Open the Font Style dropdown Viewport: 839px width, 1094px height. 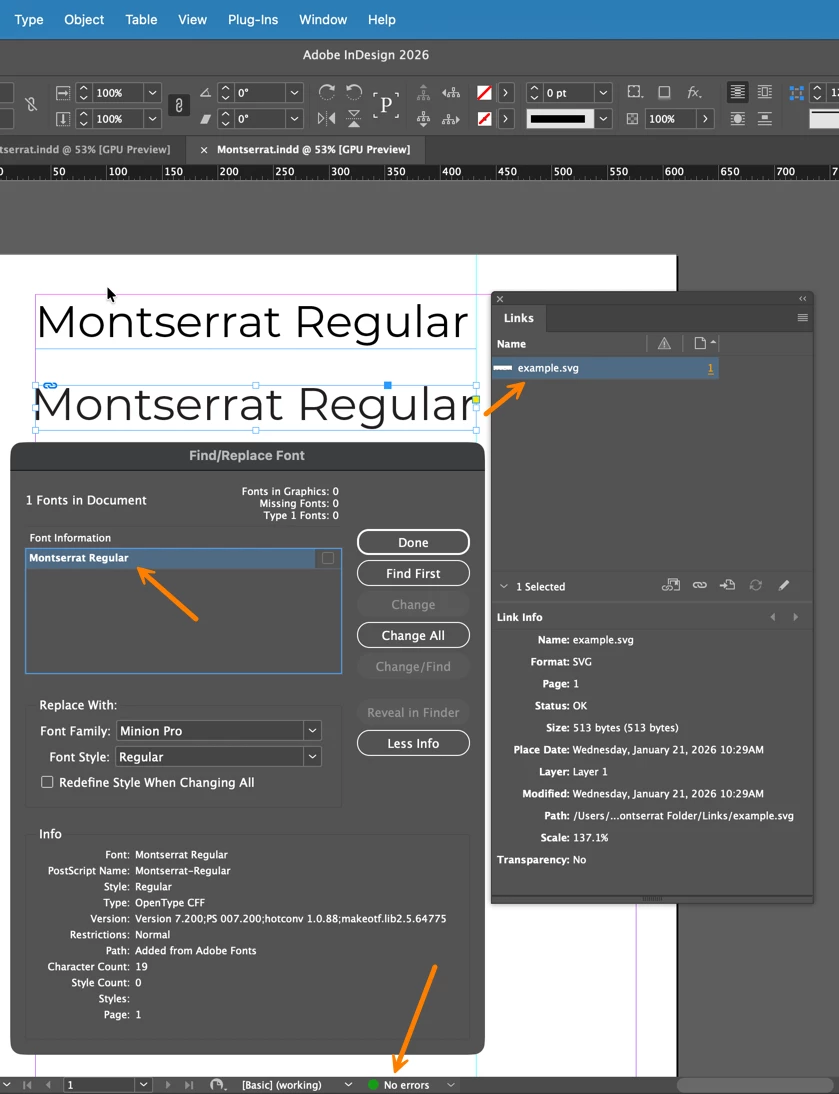click(312, 756)
